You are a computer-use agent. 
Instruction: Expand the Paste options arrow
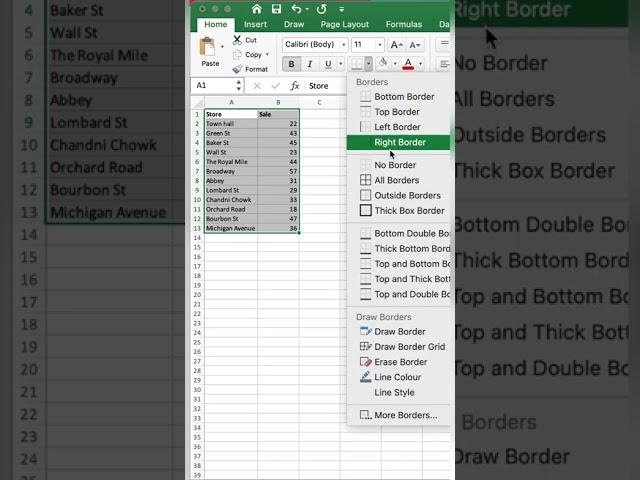click(222, 47)
